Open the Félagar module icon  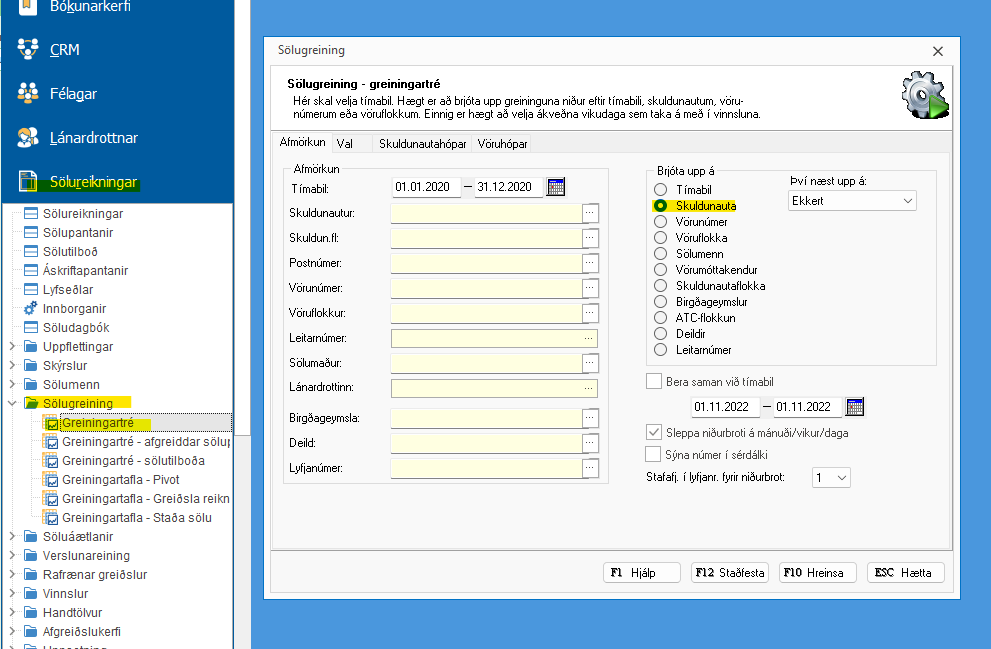28,93
